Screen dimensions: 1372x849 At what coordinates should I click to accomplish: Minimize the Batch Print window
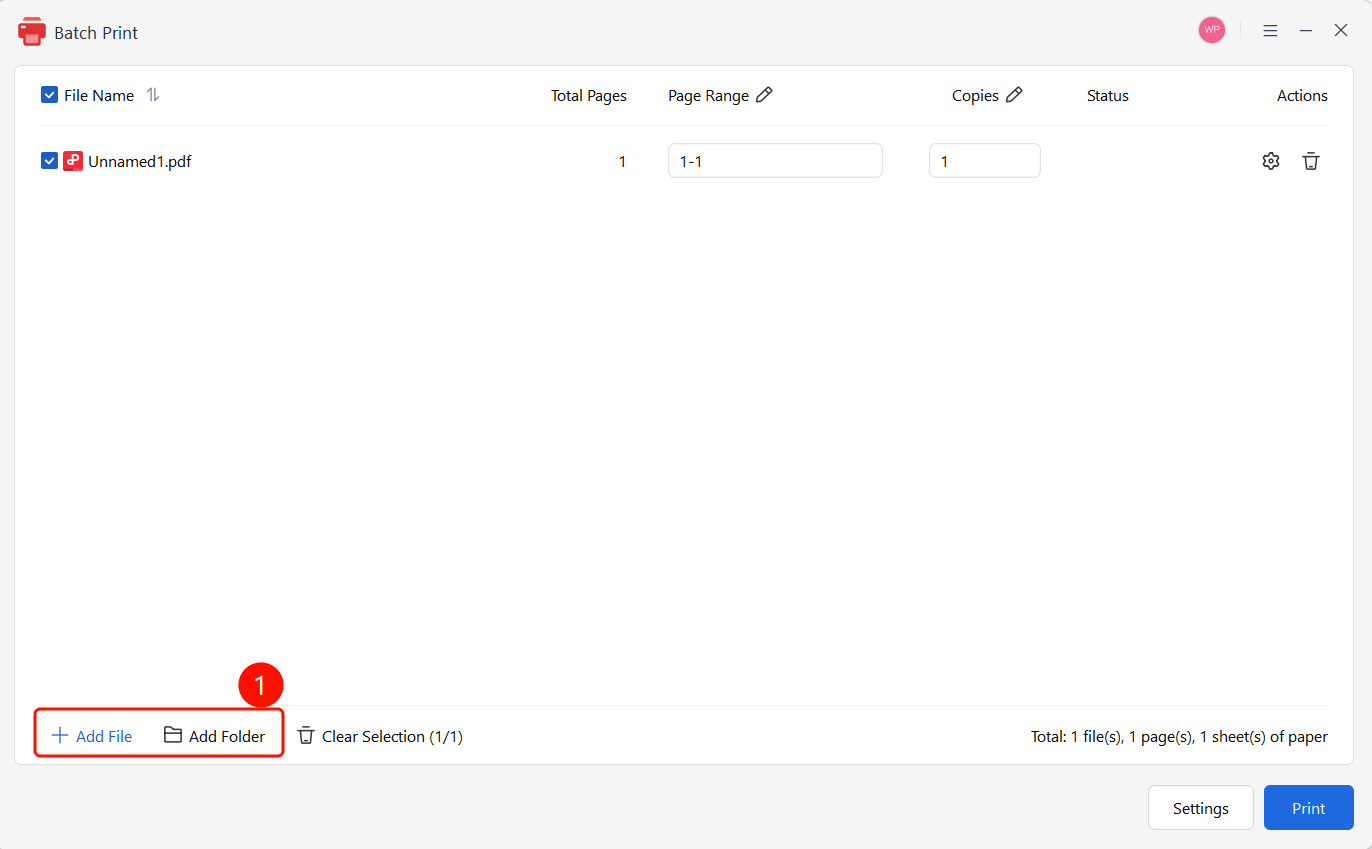point(1306,31)
